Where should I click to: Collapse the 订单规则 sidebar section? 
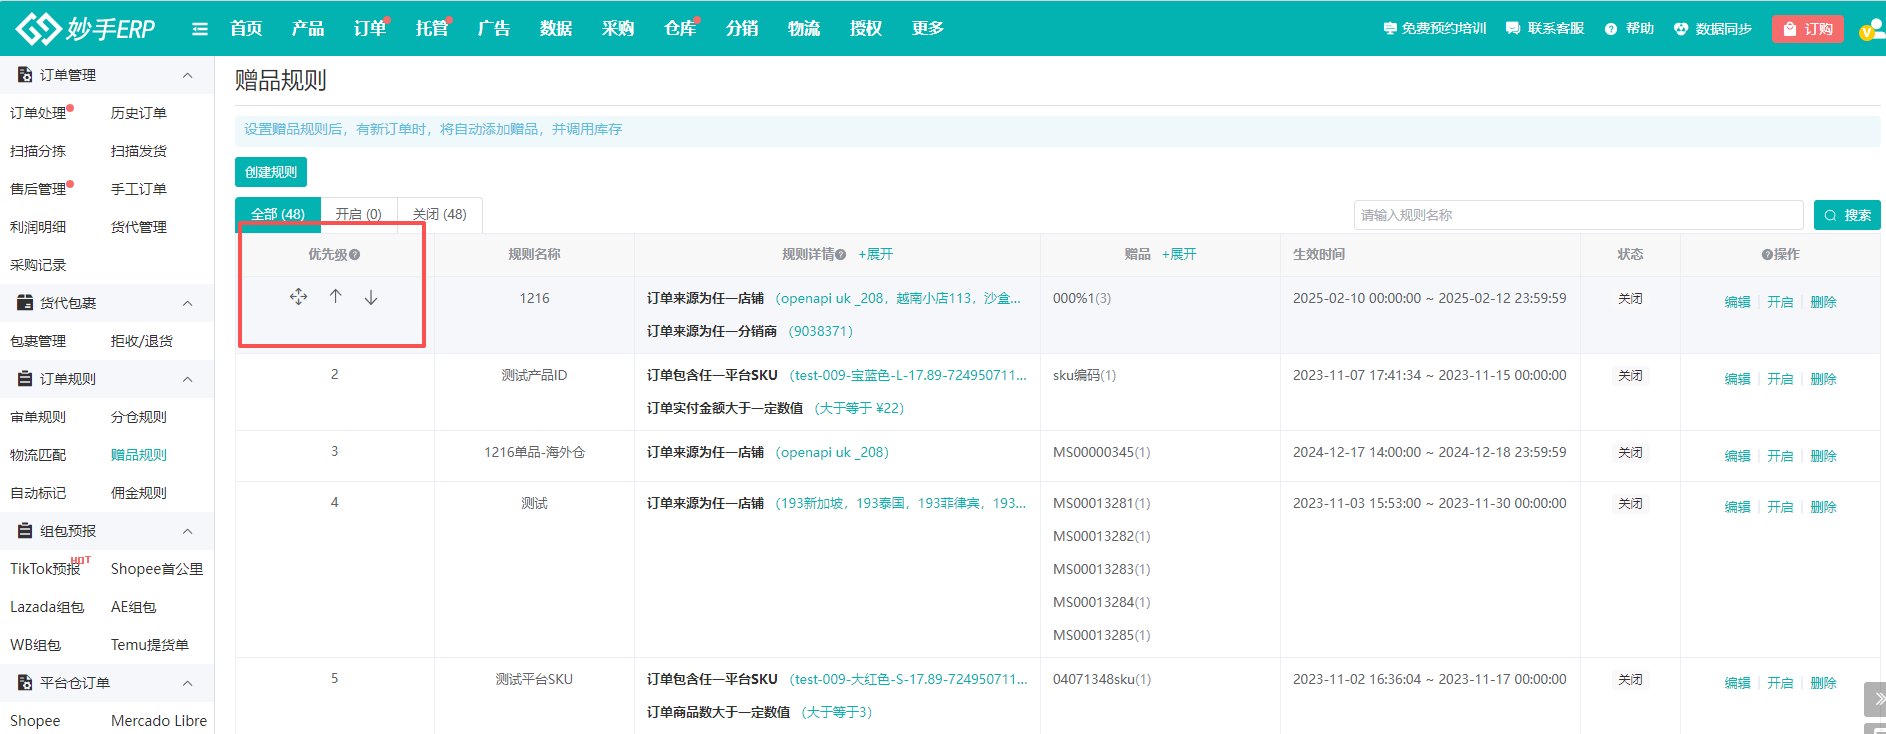[x=187, y=379]
